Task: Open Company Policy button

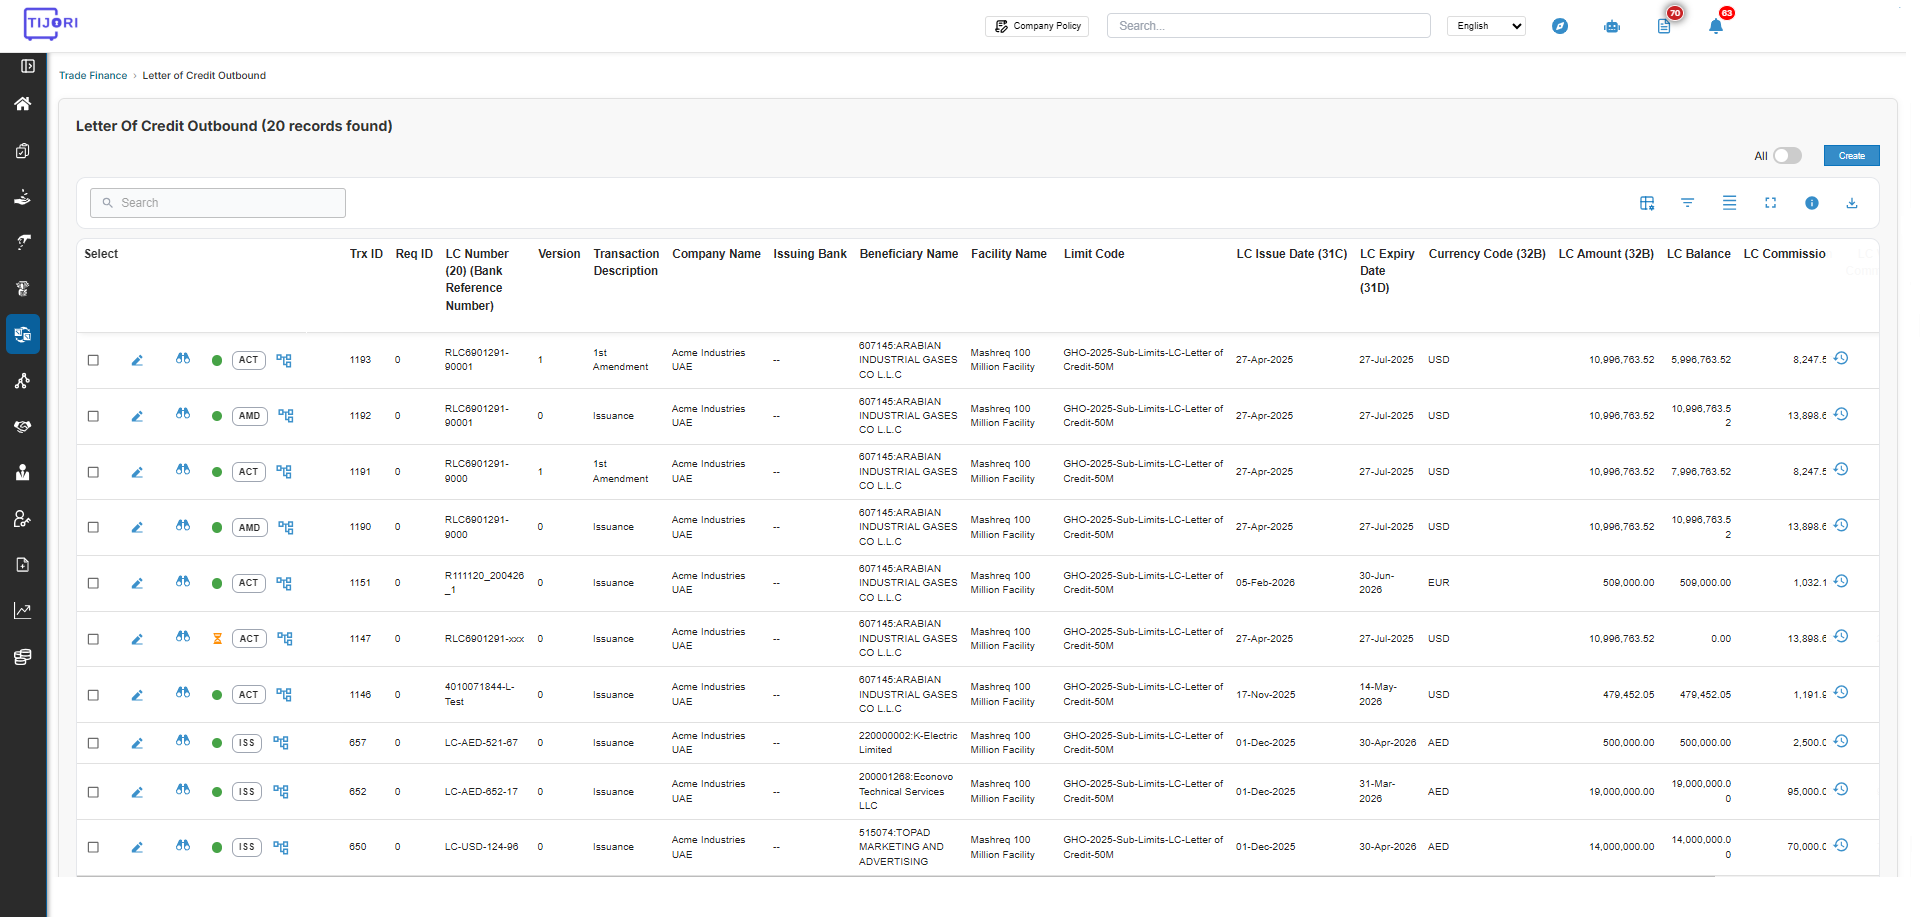Action: click(x=1037, y=26)
